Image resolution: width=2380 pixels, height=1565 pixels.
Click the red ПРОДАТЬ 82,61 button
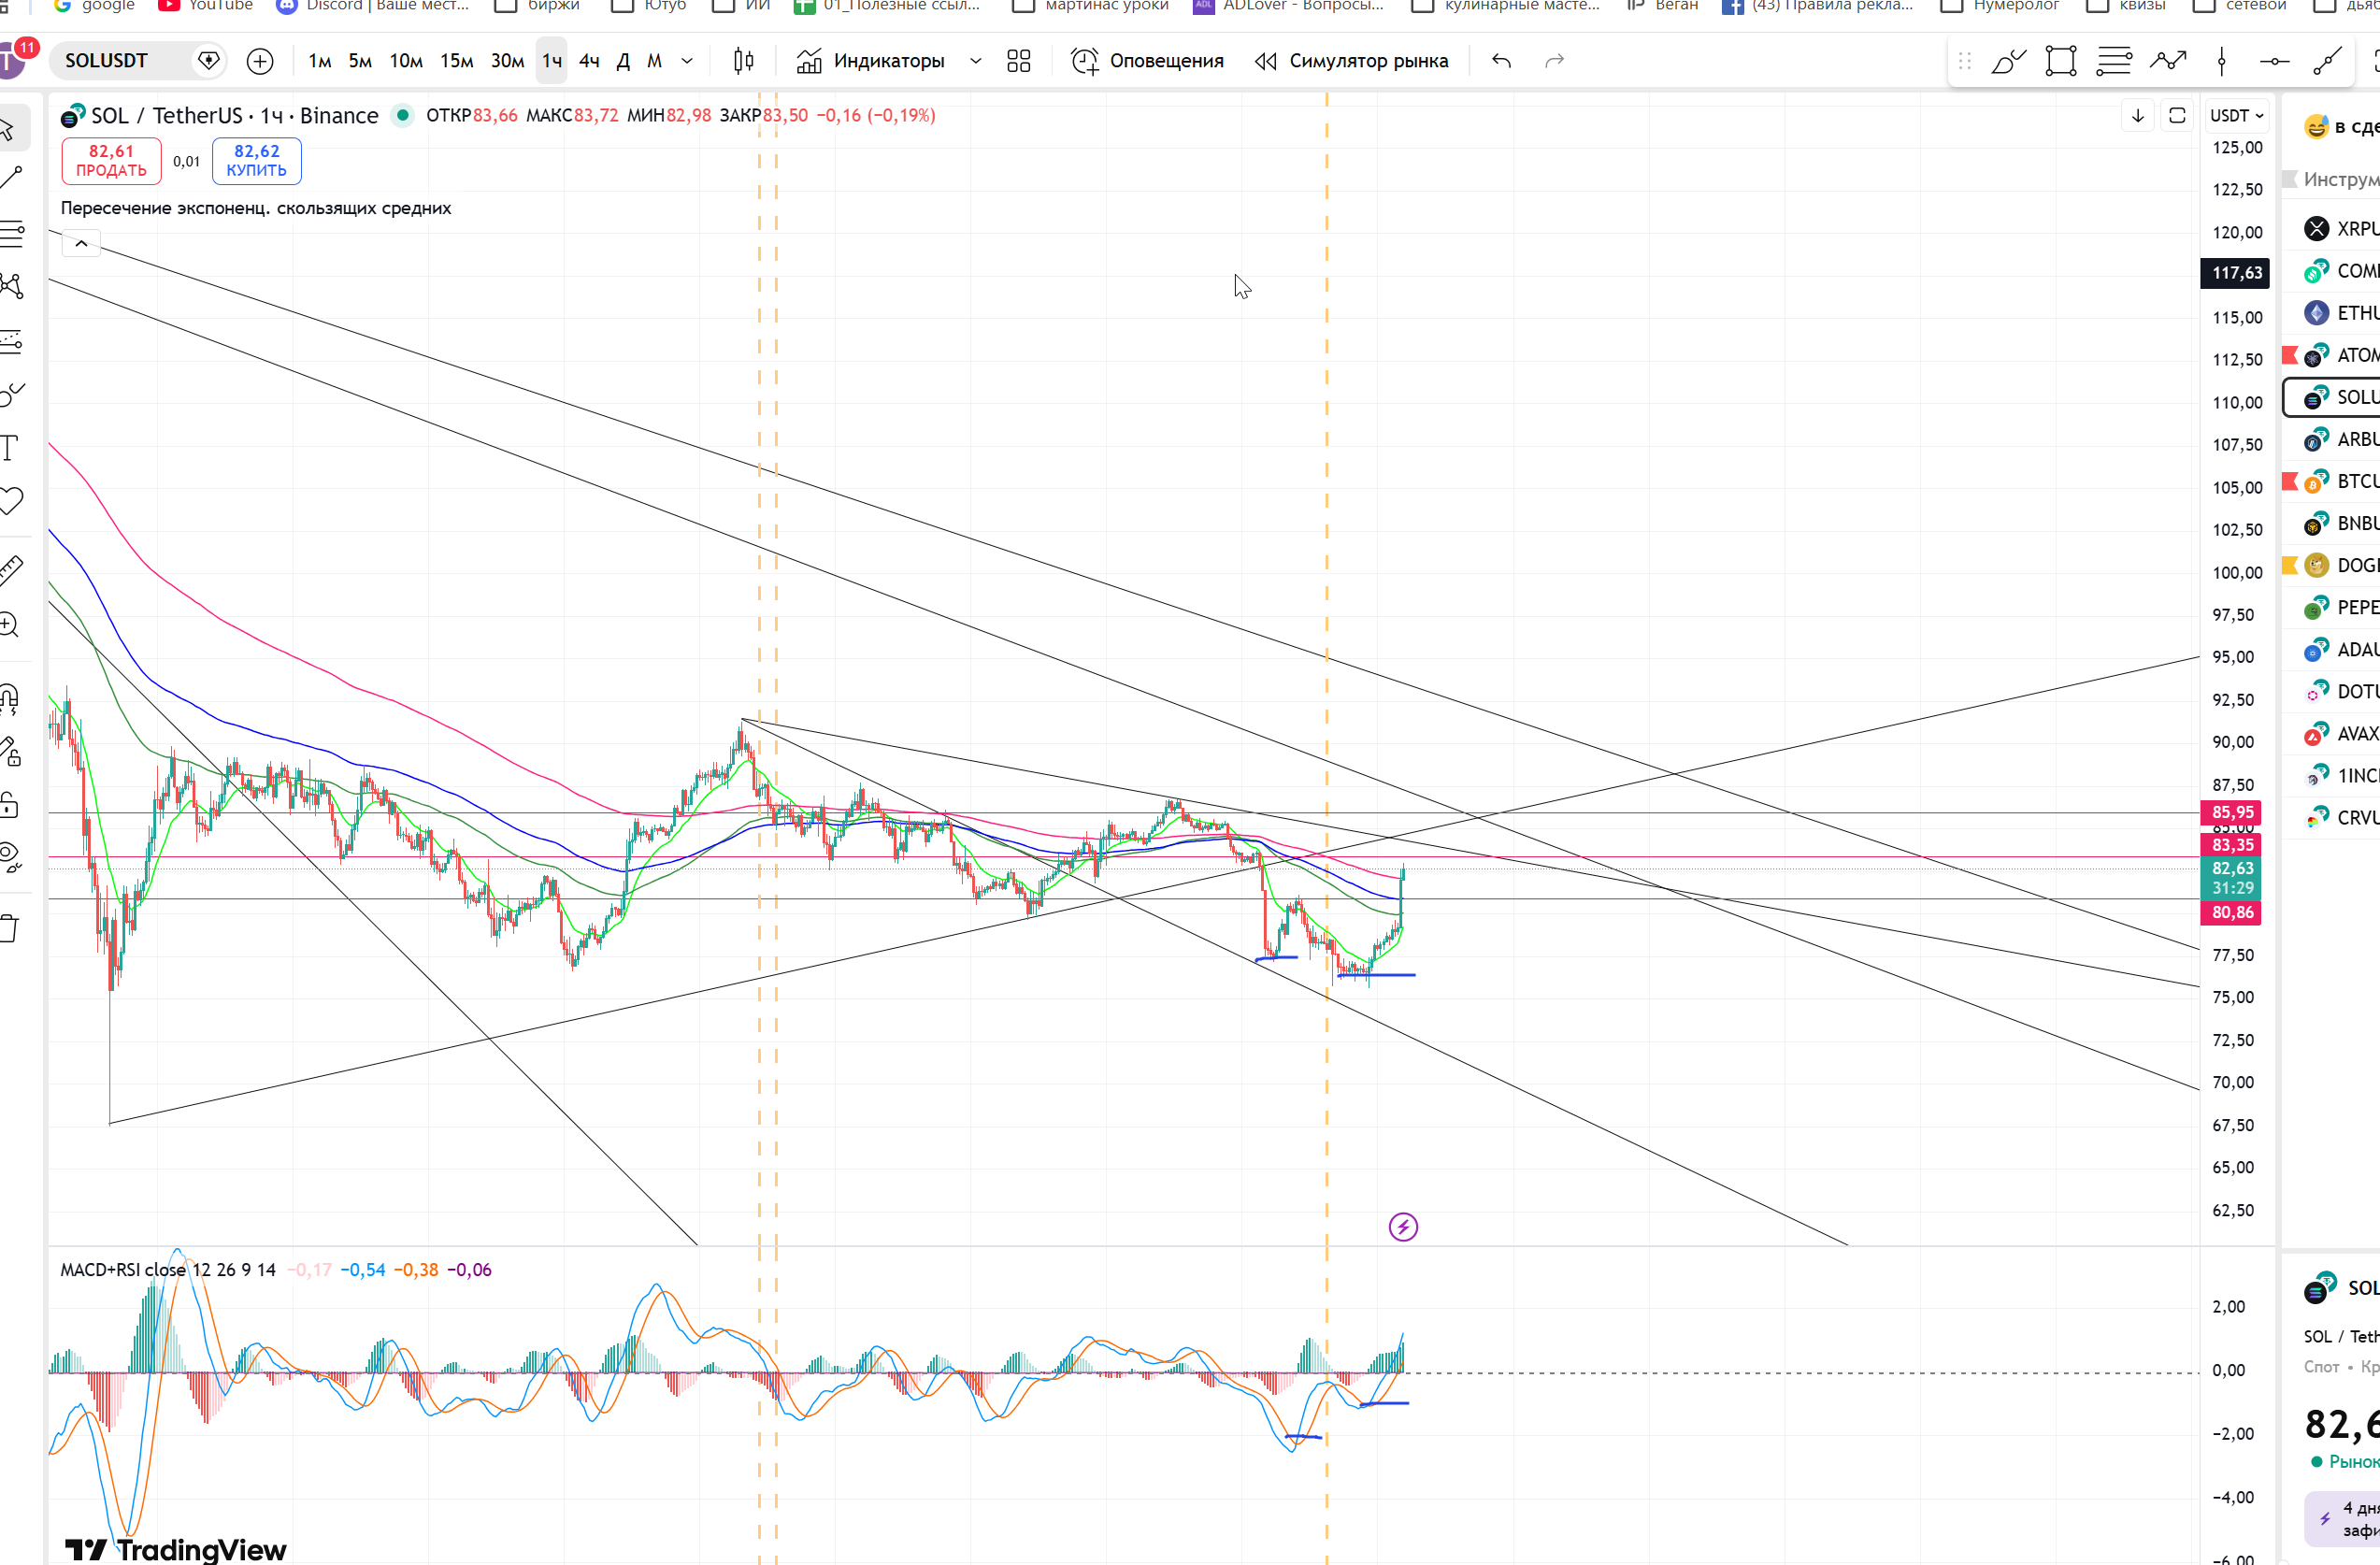111,160
